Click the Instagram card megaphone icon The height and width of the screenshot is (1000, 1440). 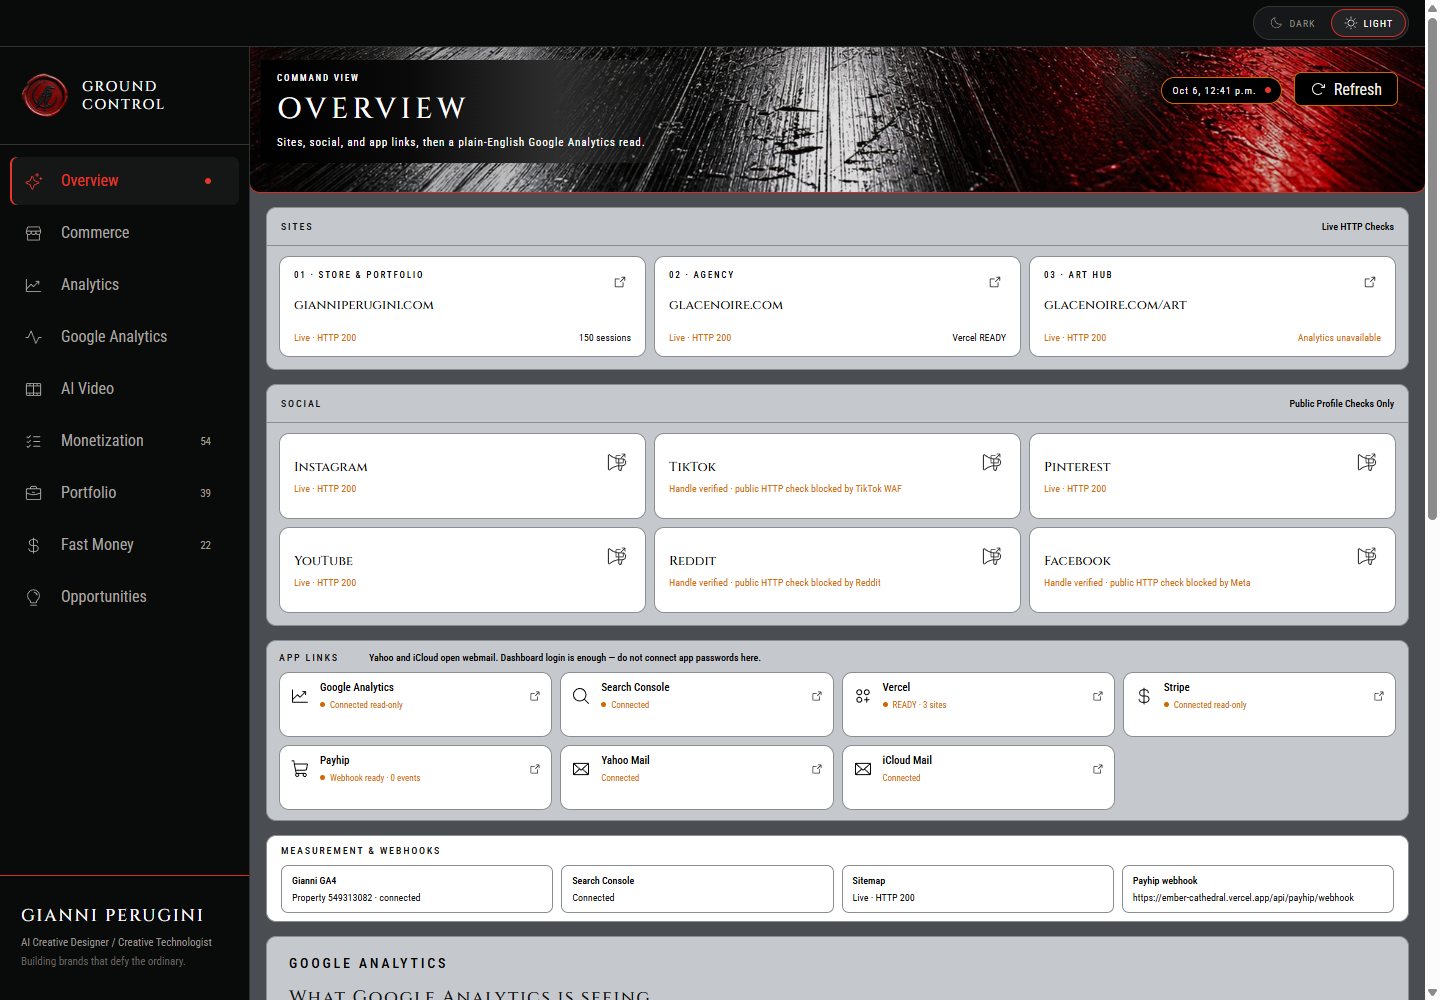617,462
